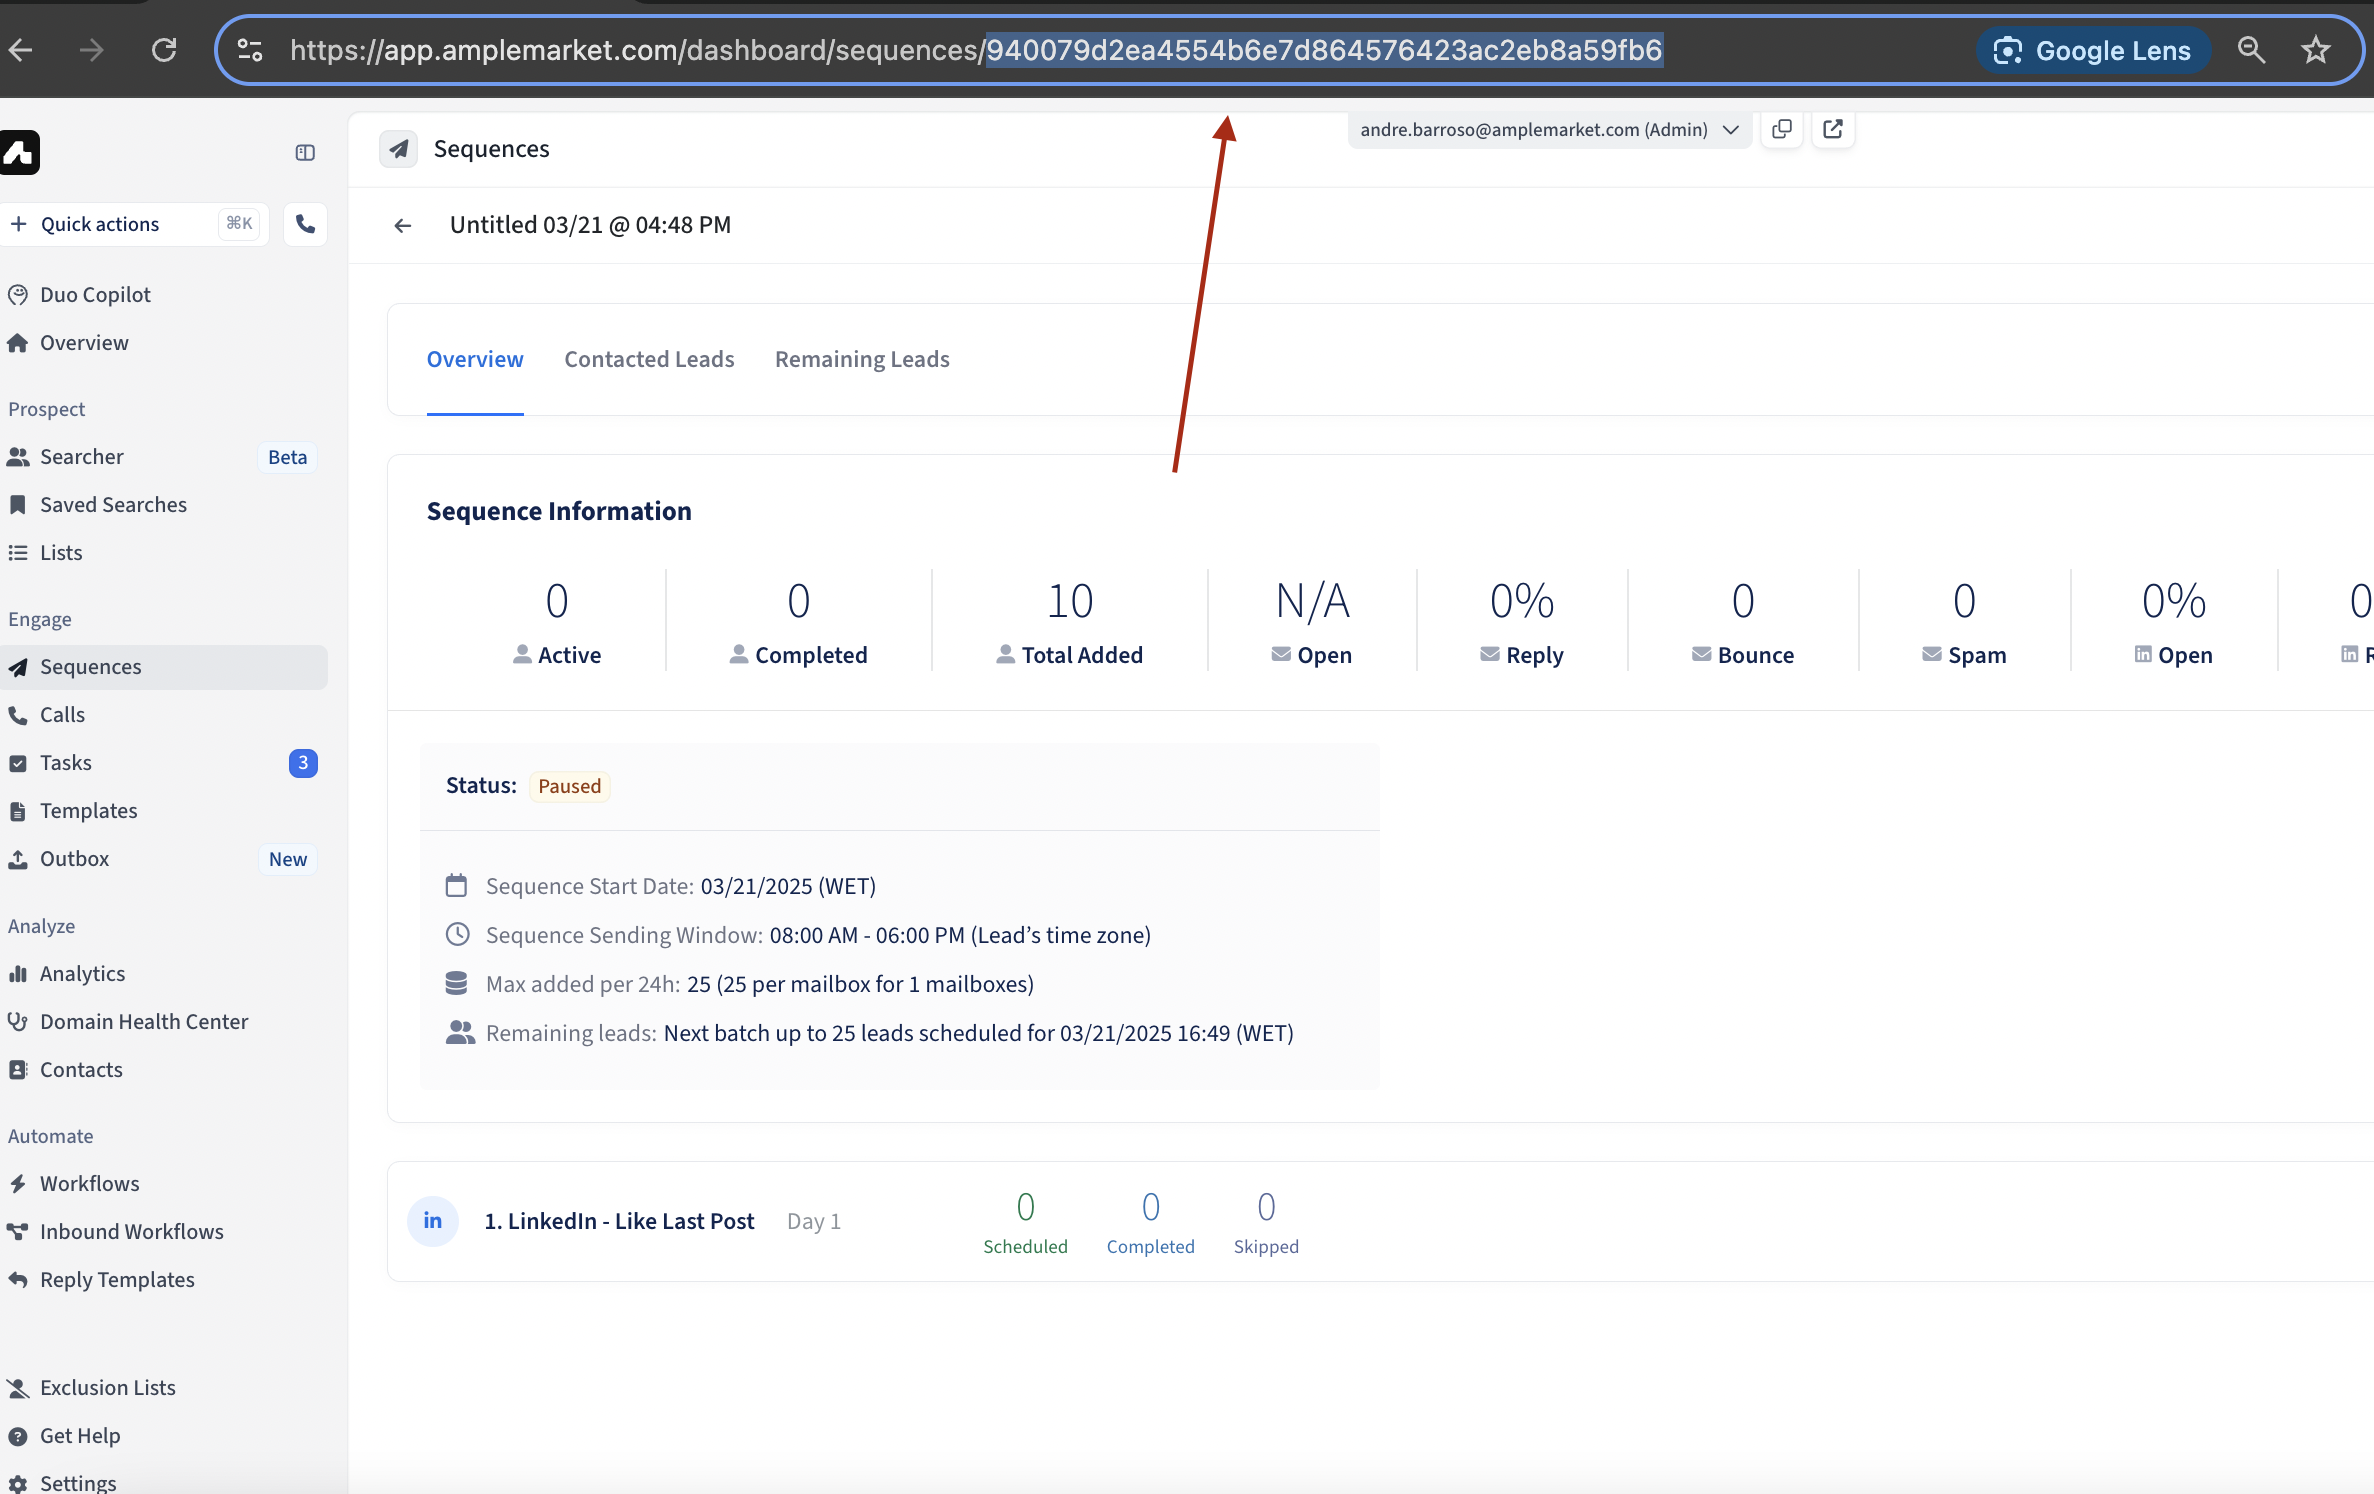Click the Tasks count badge 3
This screenshot has height=1494, width=2374.
(303, 763)
